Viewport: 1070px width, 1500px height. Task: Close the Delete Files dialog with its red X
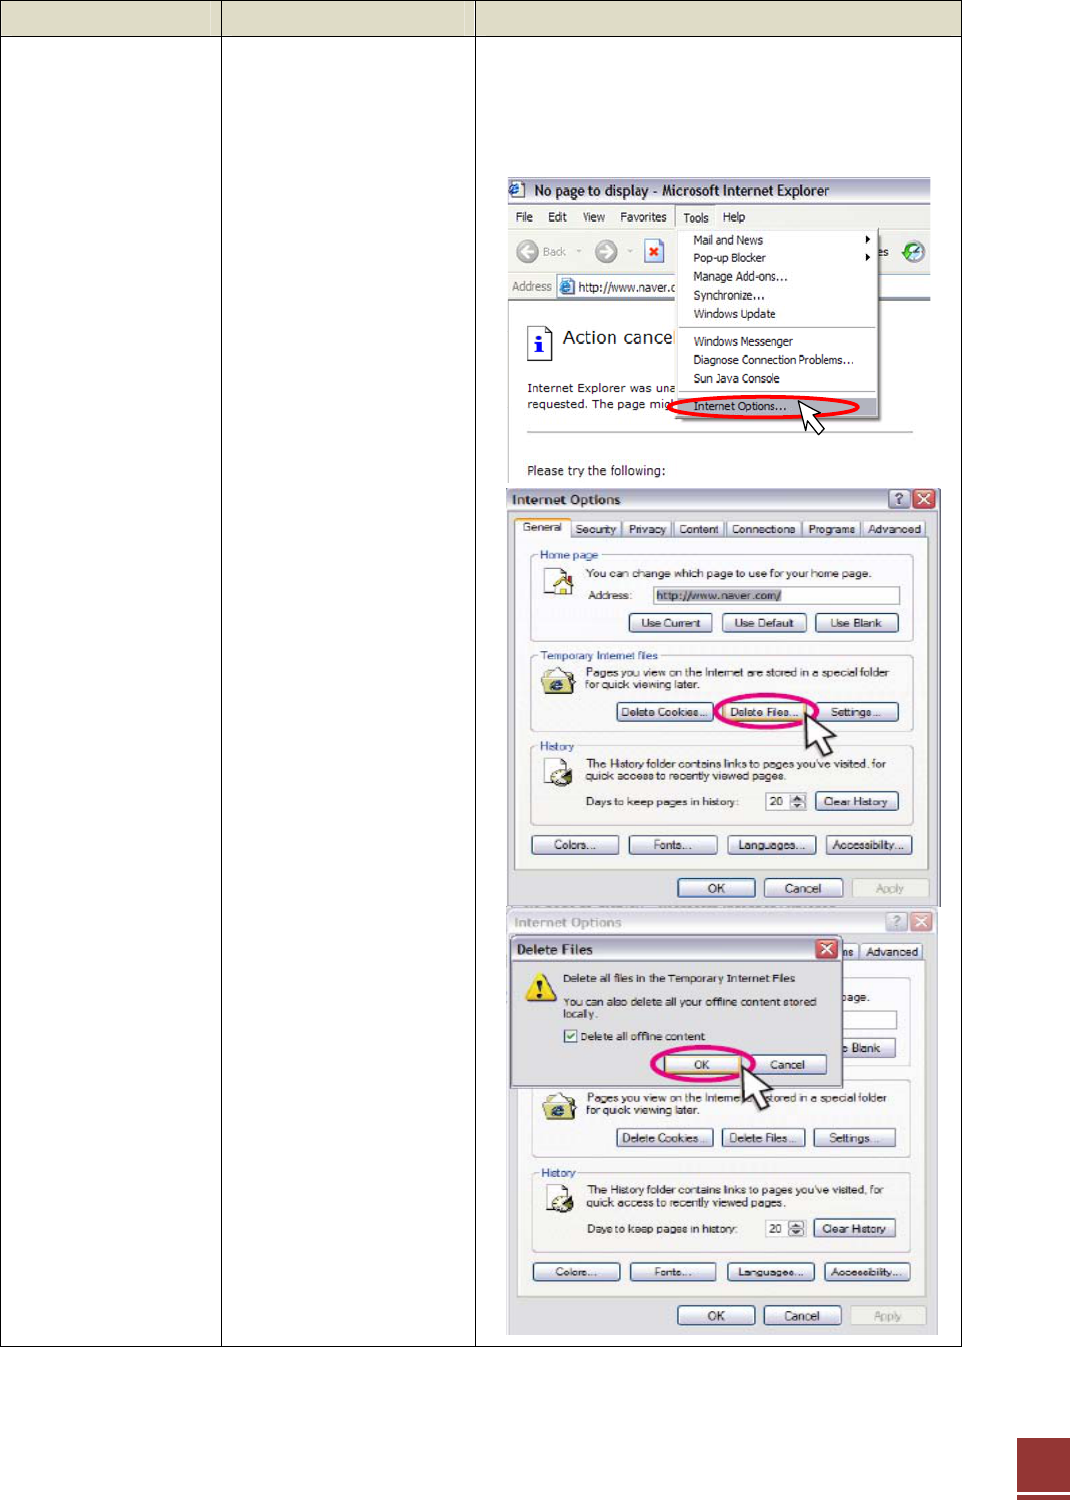click(x=826, y=949)
